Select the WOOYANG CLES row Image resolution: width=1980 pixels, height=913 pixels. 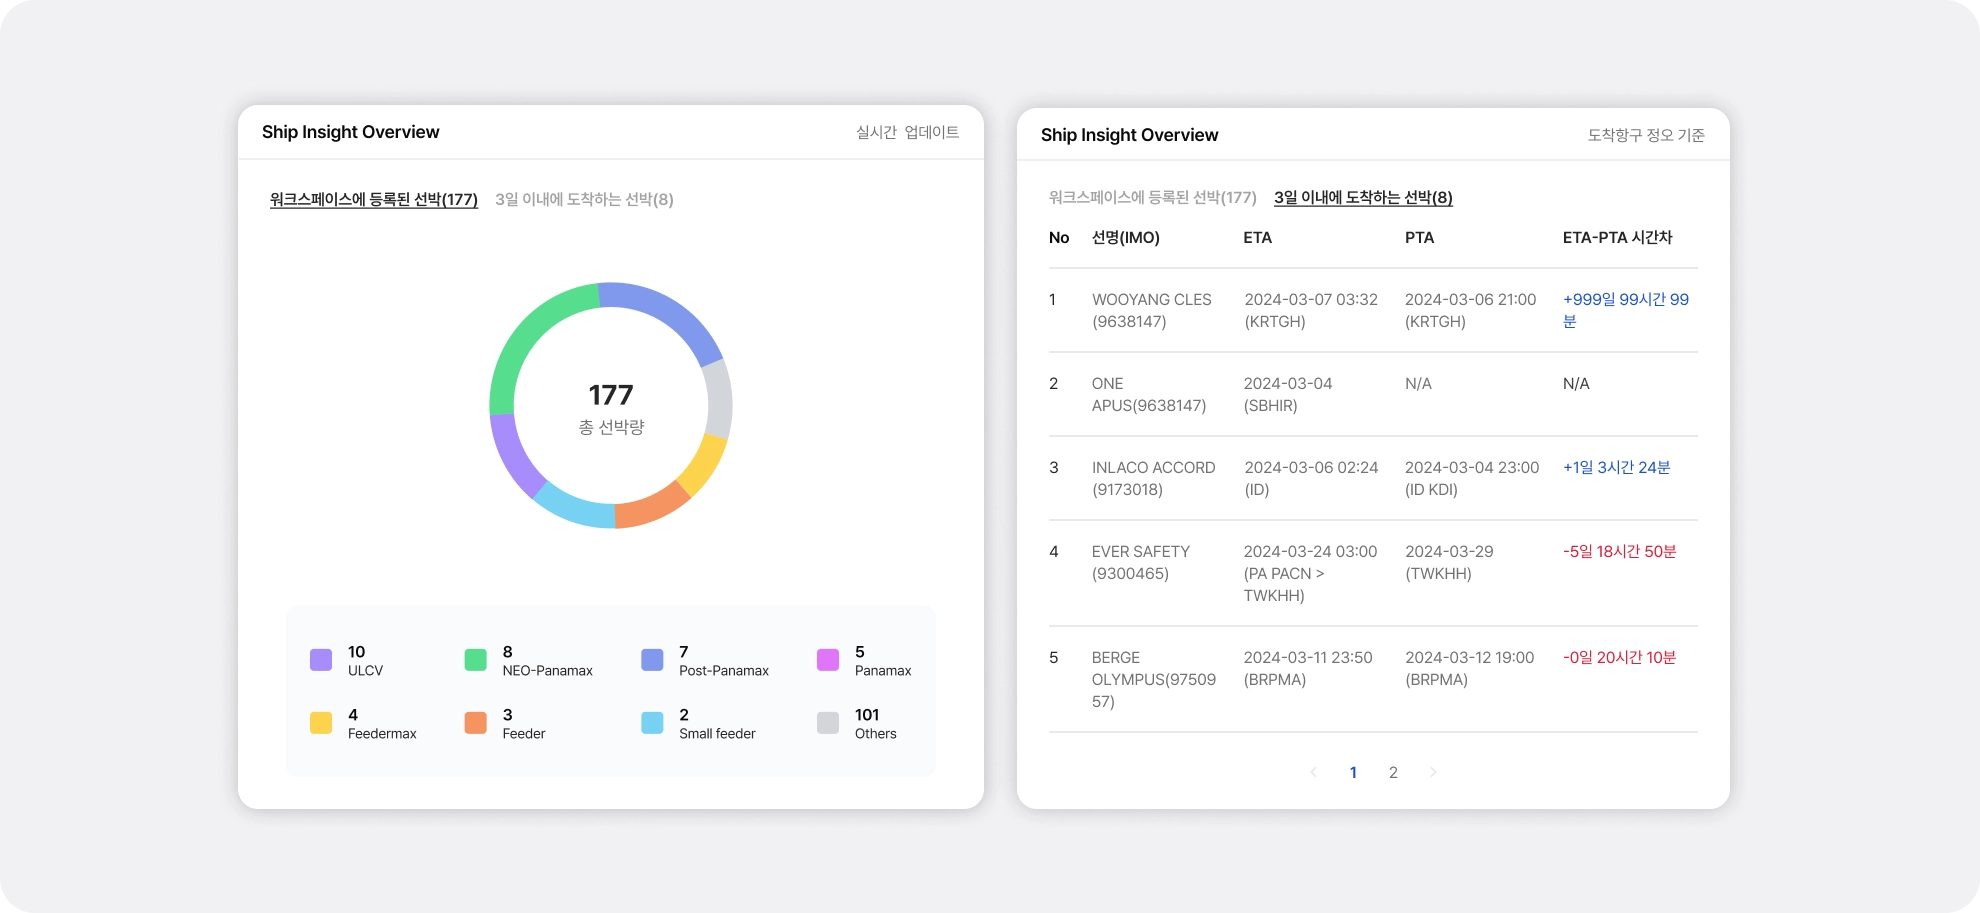pos(1373,310)
